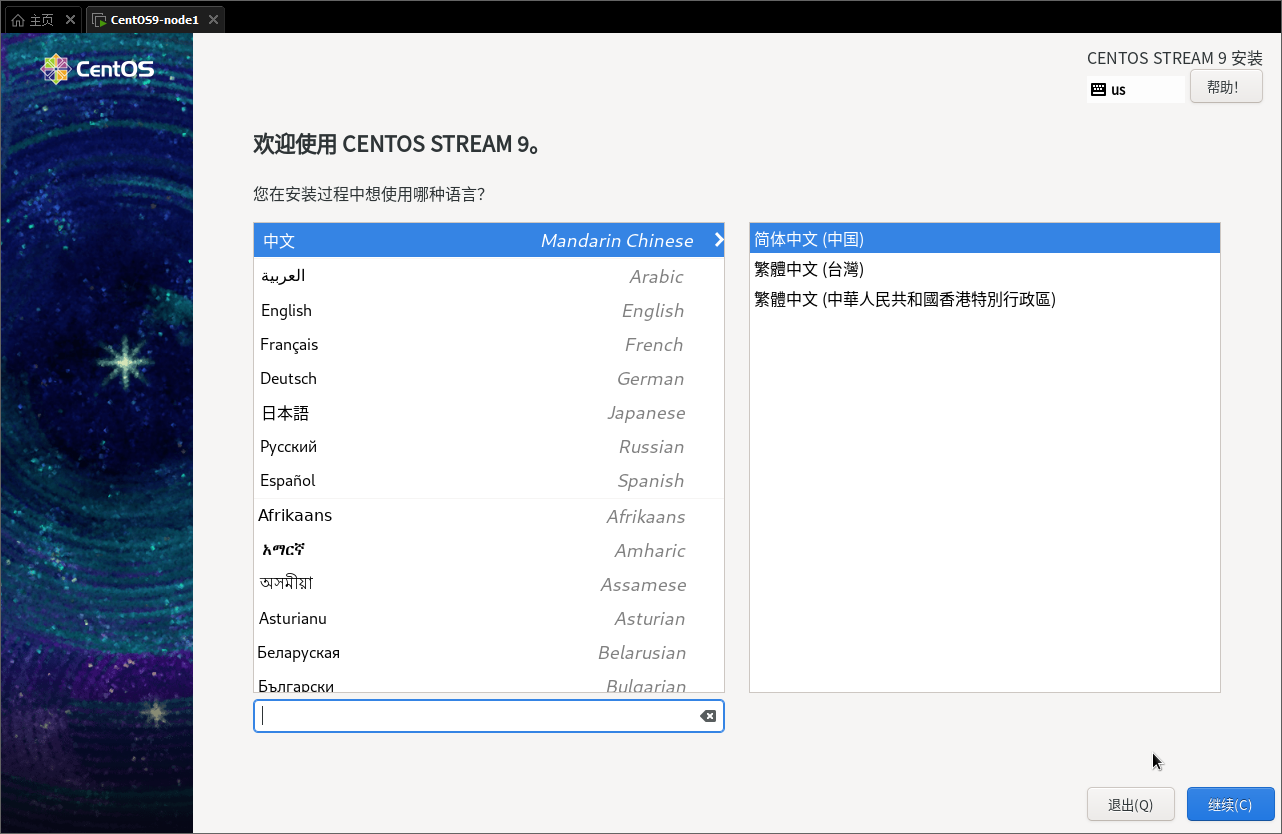Close the CentOS9-node1 tab
Viewport: 1282px width, 834px height.
coord(212,20)
